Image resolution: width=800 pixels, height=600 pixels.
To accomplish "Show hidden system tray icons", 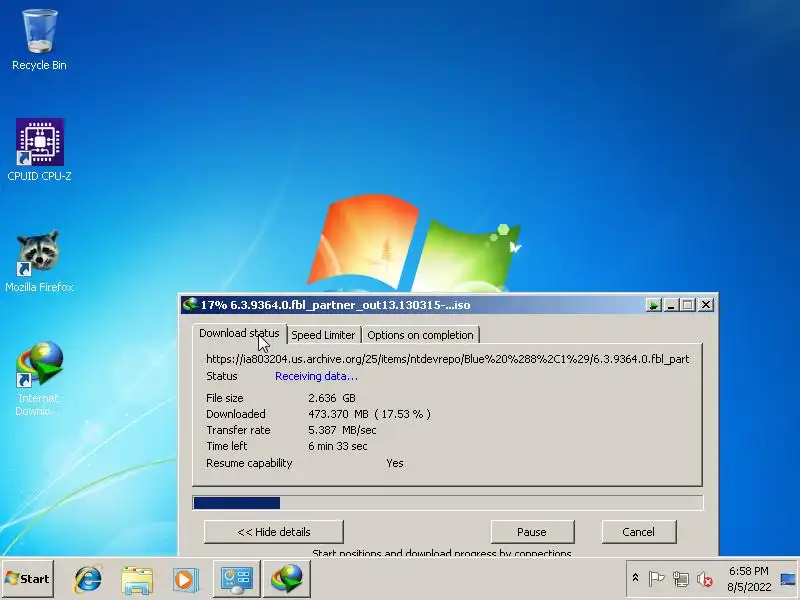I will click(x=635, y=578).
